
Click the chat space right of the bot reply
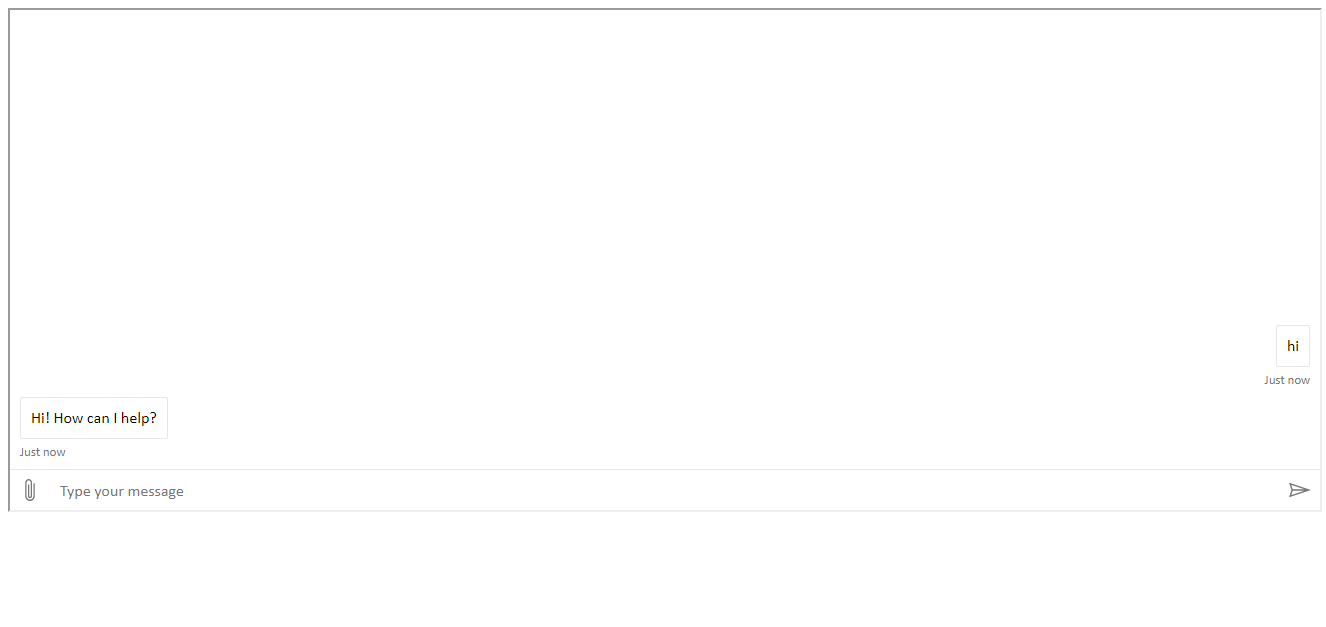(x=740, y=418)
